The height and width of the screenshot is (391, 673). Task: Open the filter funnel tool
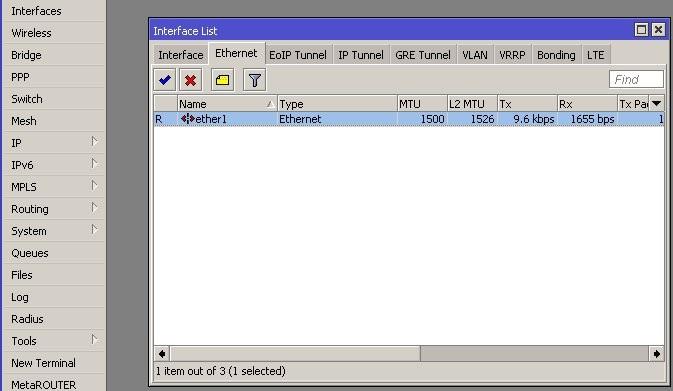coord(255,80)
